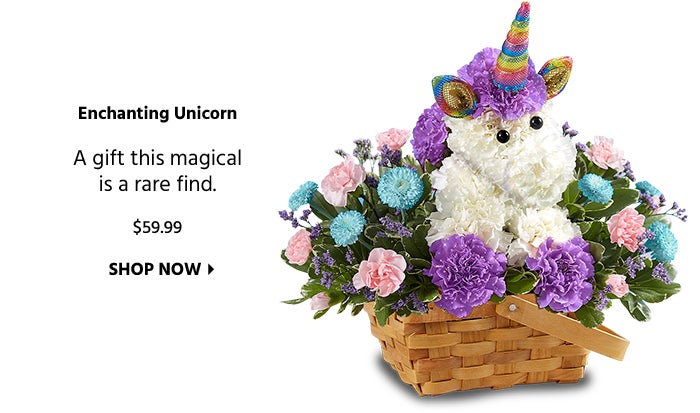
Task: Click the purple carnation at basket front right
Action: [562, 273]
